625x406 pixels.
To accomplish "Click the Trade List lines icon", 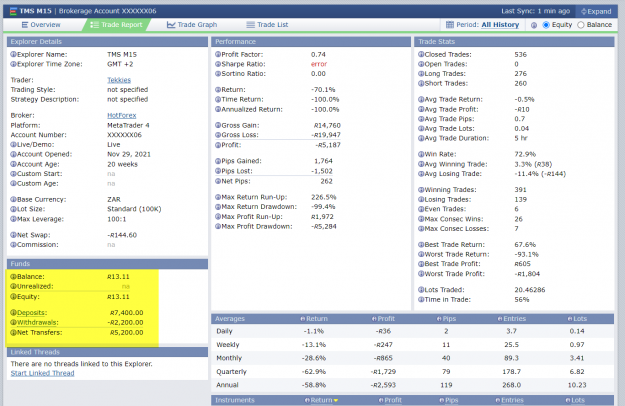I will click(250, 25).
